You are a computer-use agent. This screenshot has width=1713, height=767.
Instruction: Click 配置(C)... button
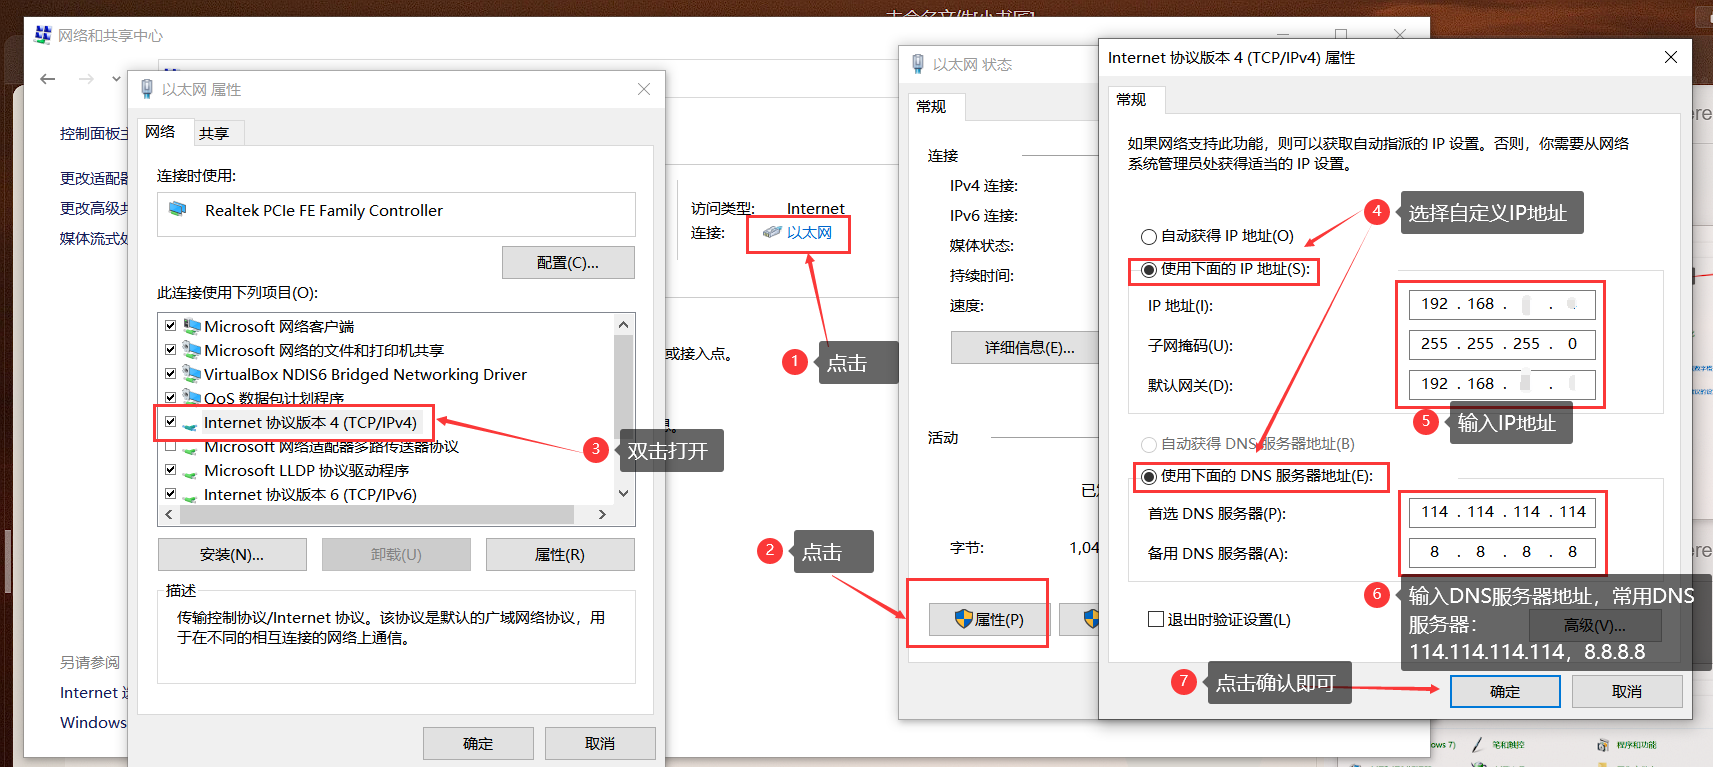click(568, 262)
